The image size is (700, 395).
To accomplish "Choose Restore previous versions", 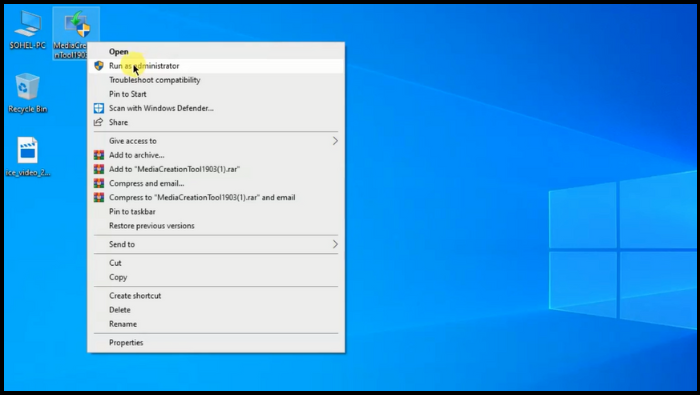I will point(216,226).
